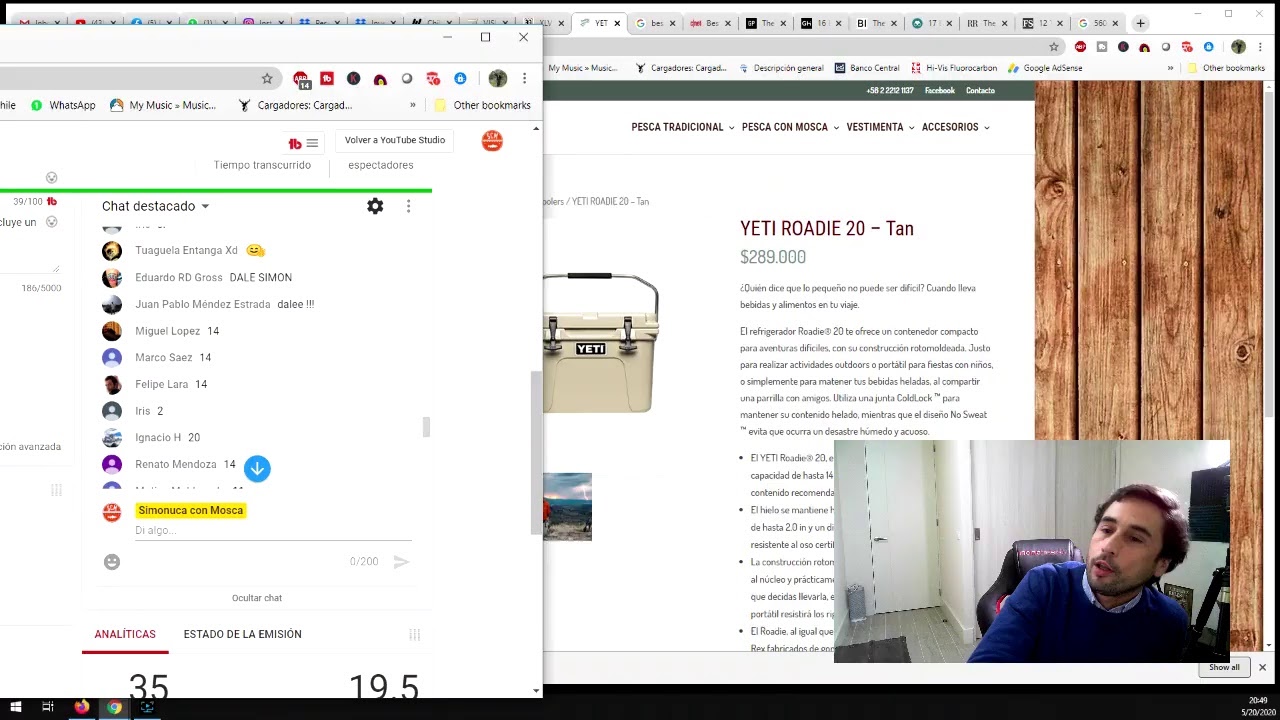Send the chat message with arrow icon

pyautogui.click(x=401, y=562)
